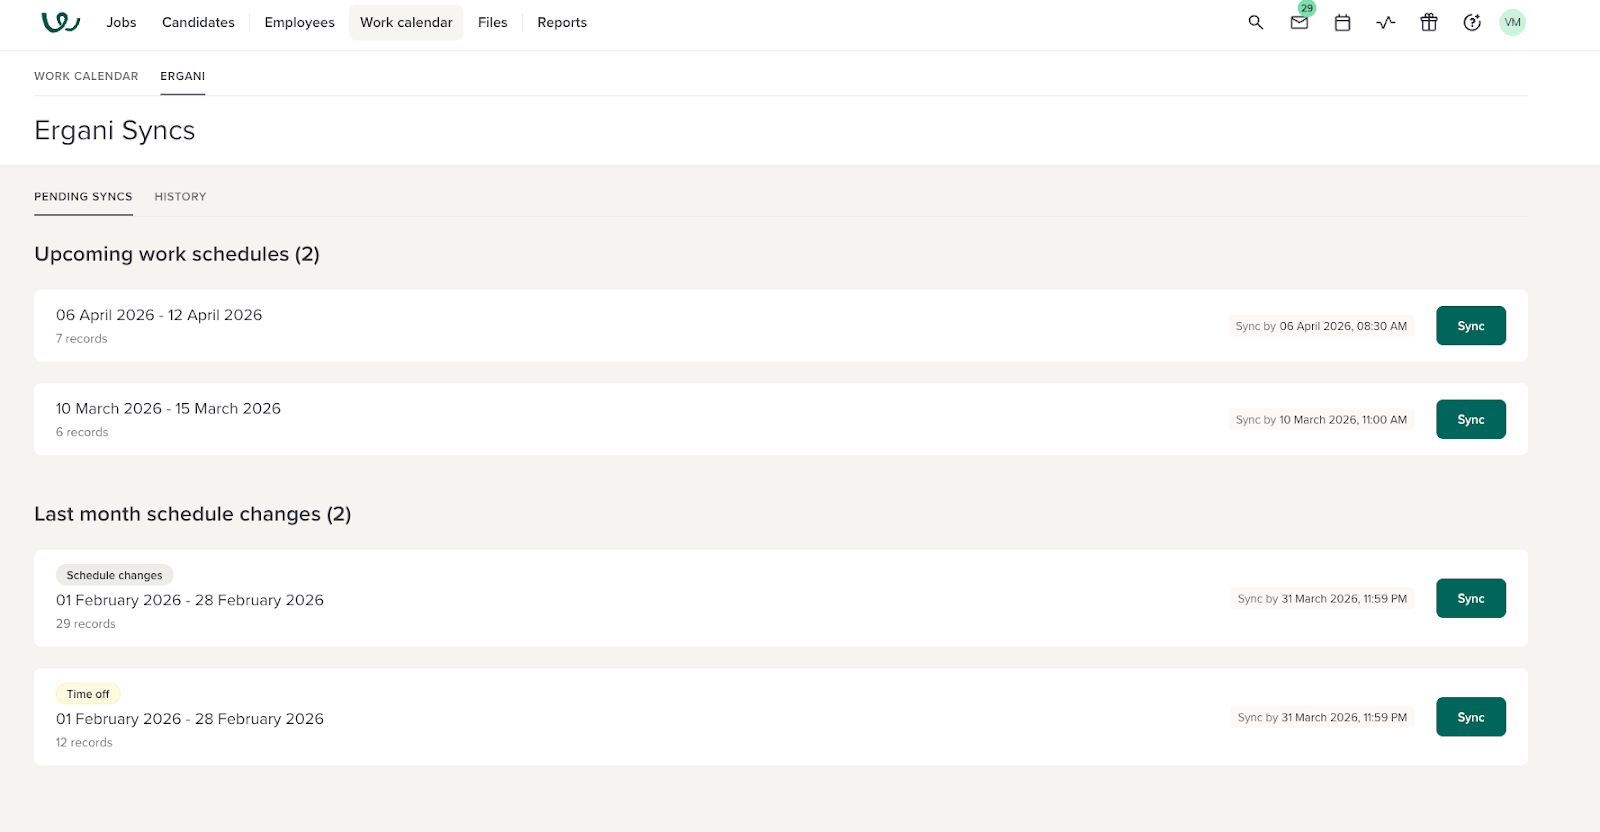Open the activity pulse icon

1385,22
